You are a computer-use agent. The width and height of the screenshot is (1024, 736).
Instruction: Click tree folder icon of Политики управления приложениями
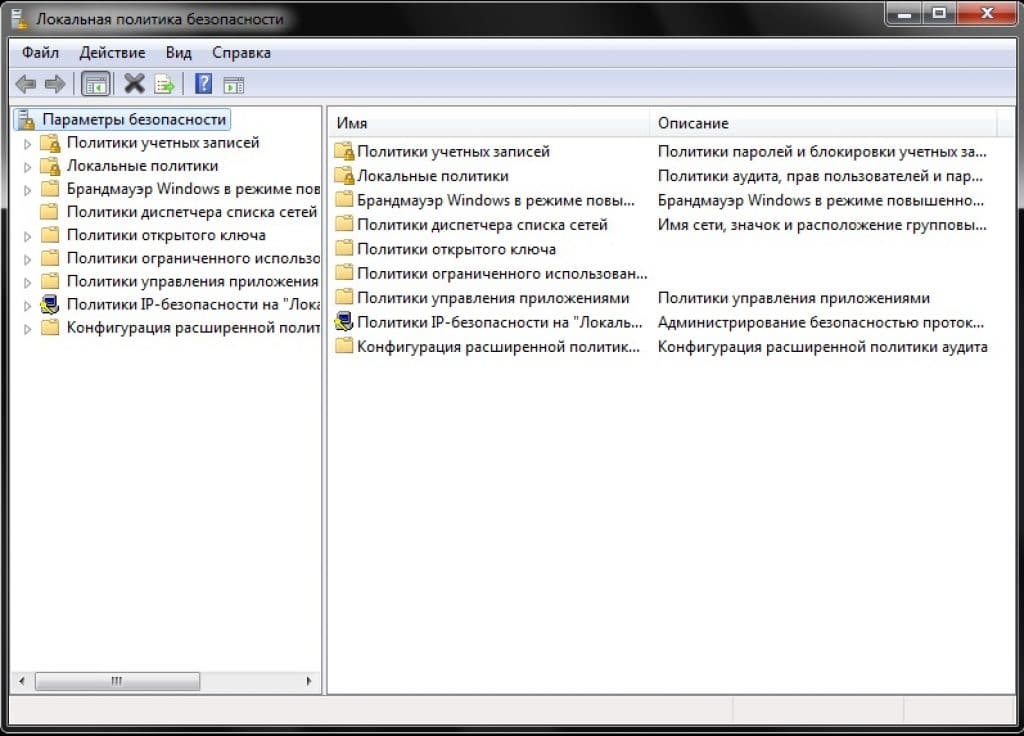click(x=50, y=281)
